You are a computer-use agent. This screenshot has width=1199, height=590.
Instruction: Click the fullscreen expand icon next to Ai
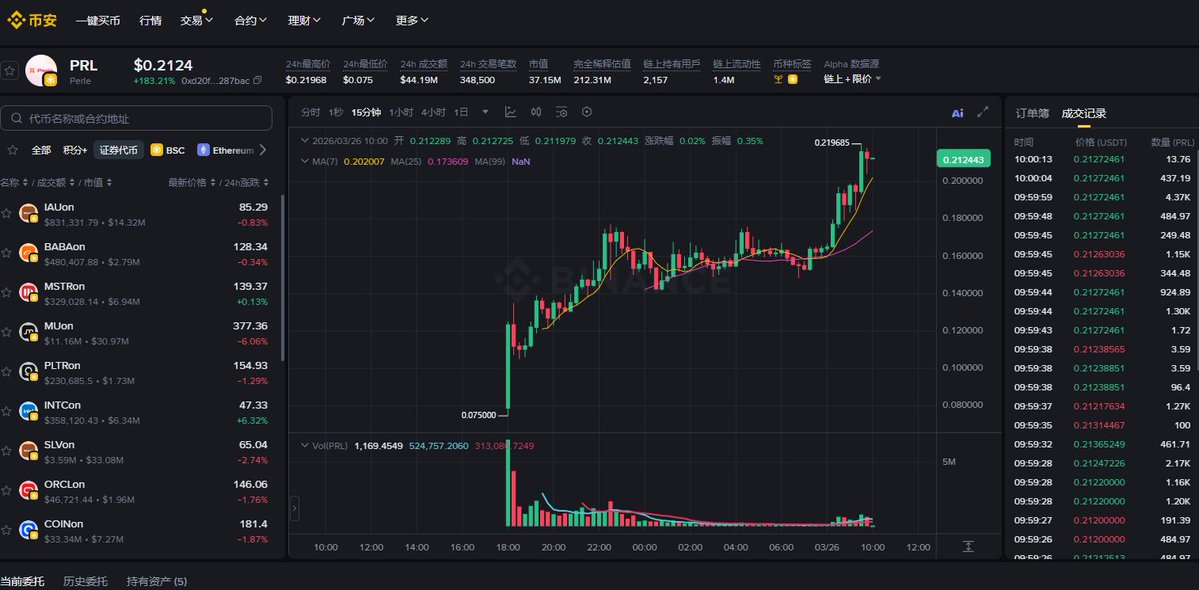pos(981,112)
